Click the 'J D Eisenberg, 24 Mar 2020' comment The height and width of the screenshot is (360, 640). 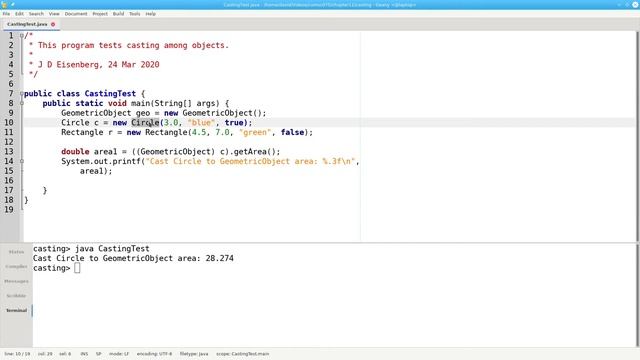(x=98, y=64)
